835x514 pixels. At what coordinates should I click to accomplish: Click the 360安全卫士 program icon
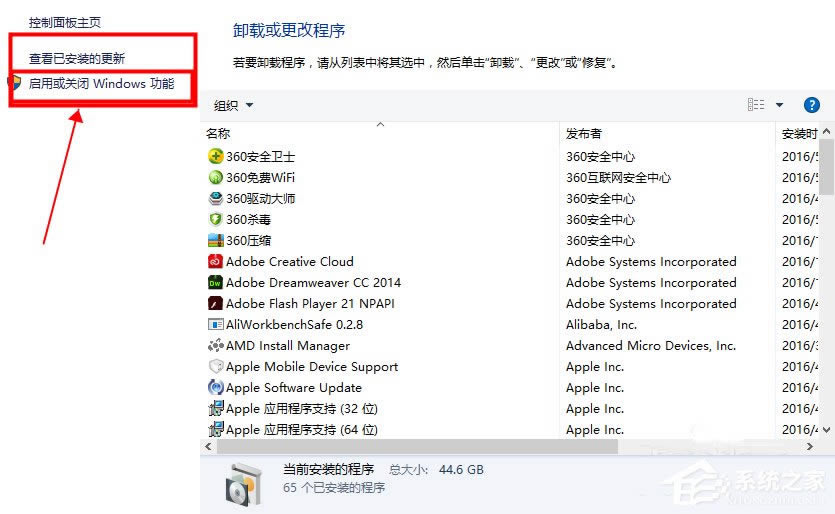tap(215, 156)
